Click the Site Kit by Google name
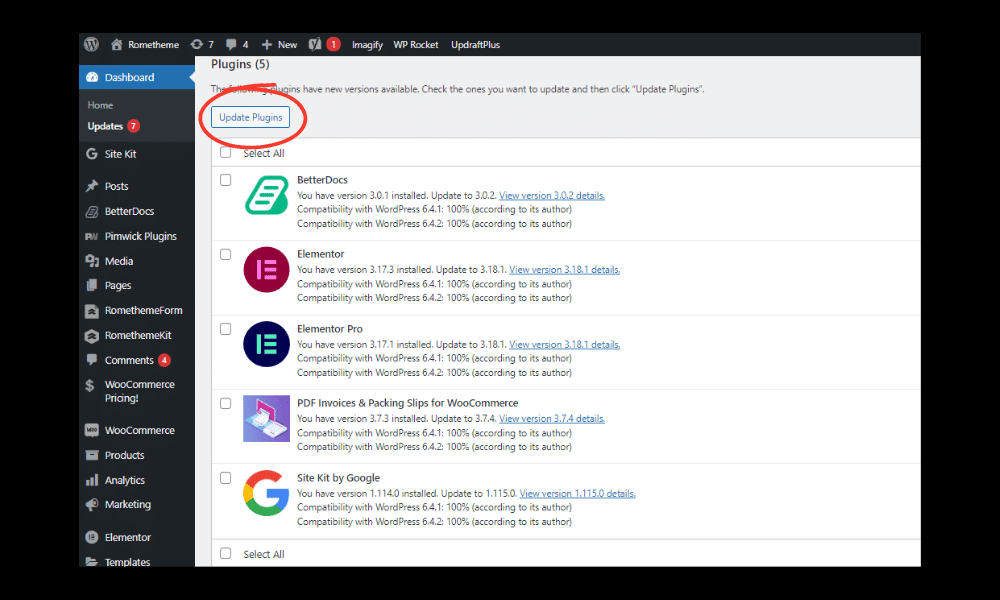Screen dimensions: 1000x600 [339, 478]
